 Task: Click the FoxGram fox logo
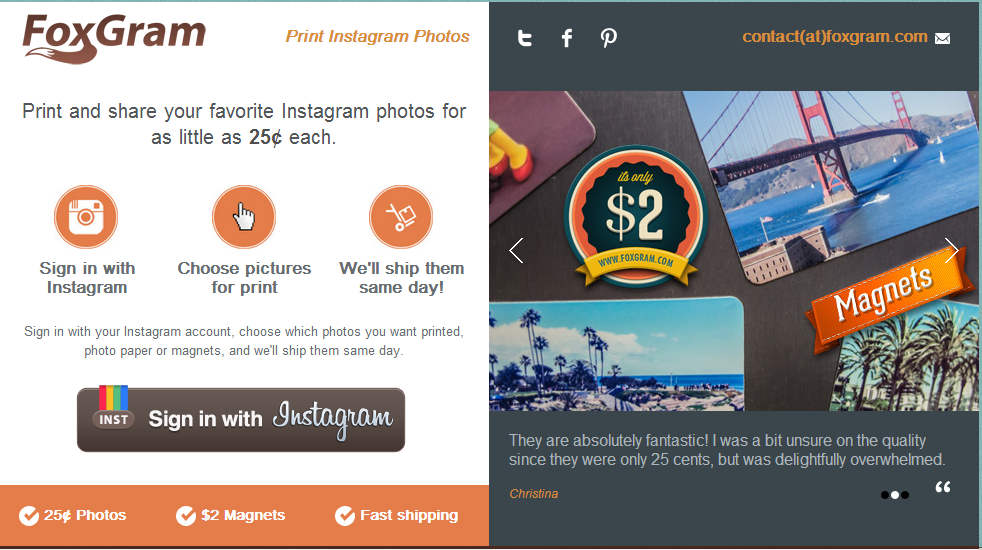114,38
